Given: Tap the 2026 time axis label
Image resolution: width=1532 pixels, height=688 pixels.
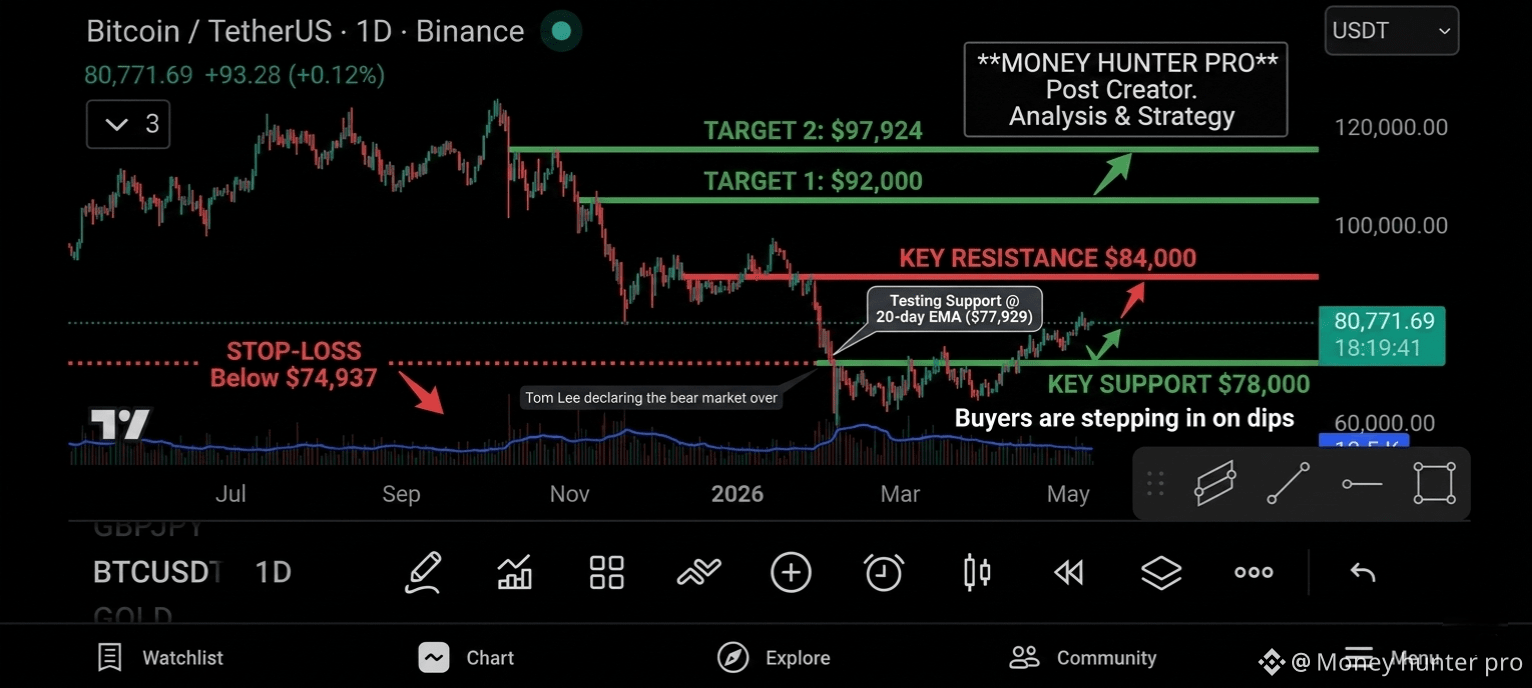Looking at the screenshot, I should 737,494.
